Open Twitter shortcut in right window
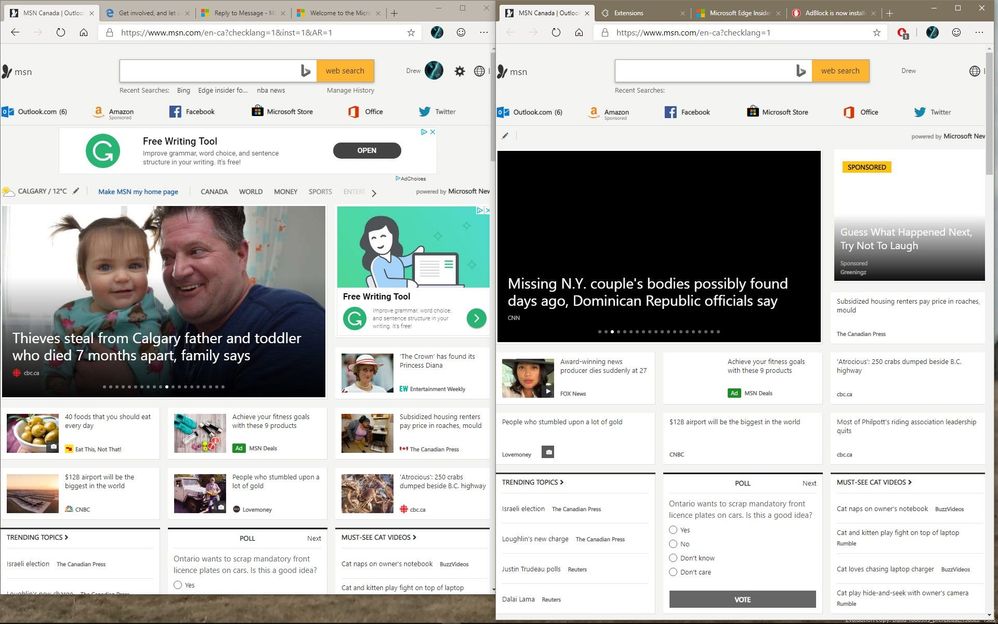This screenshot has height=624, width=998. [x=932, y=112]
